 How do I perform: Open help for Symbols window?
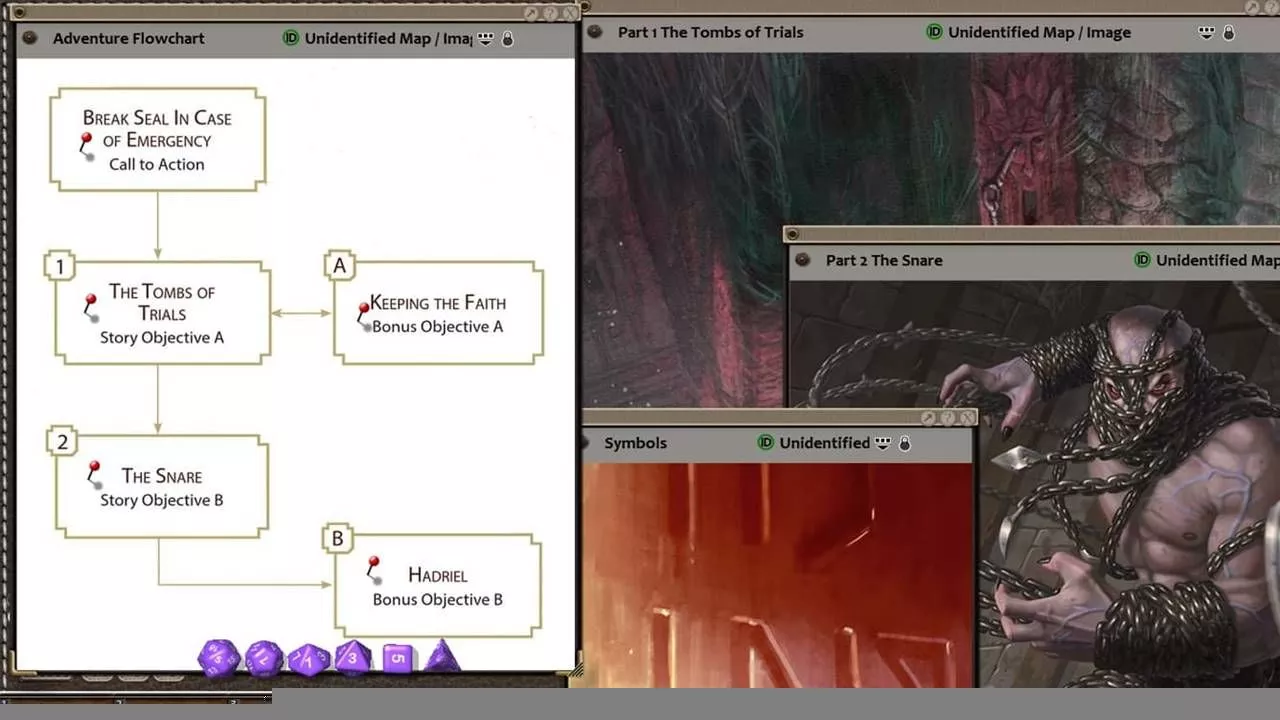948,418
